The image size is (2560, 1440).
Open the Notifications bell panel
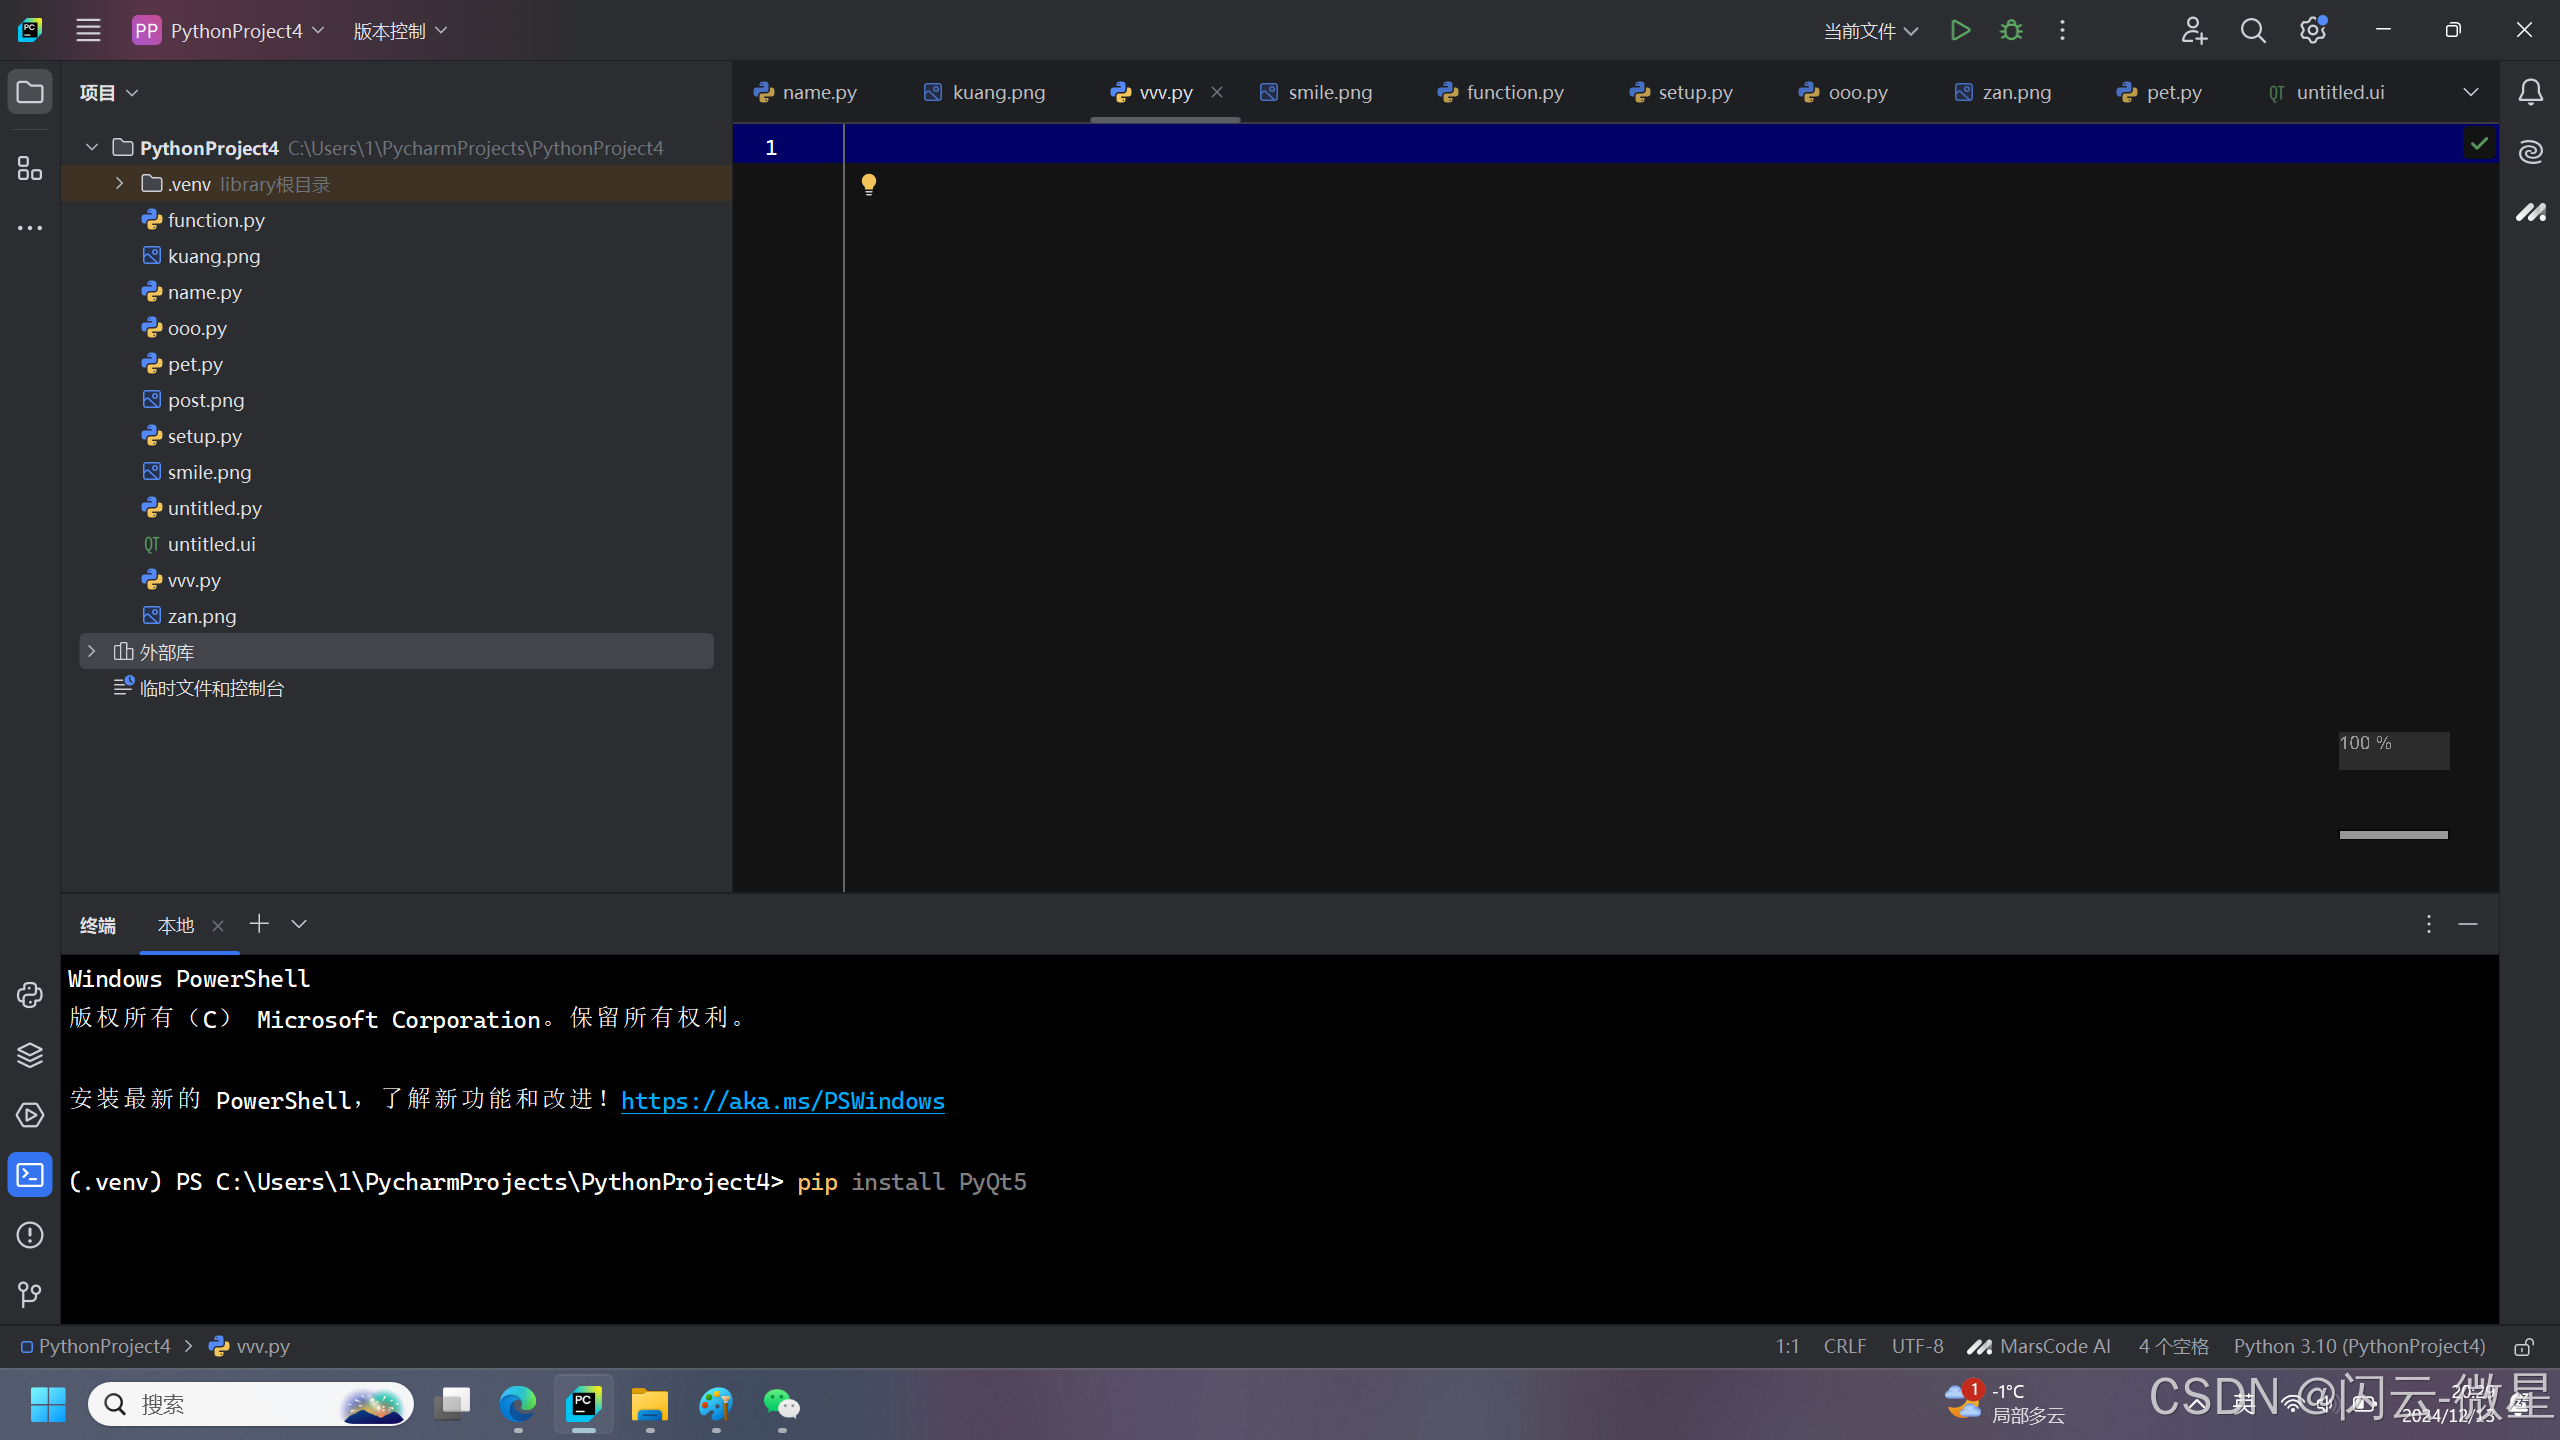[x=2530, y=92]
